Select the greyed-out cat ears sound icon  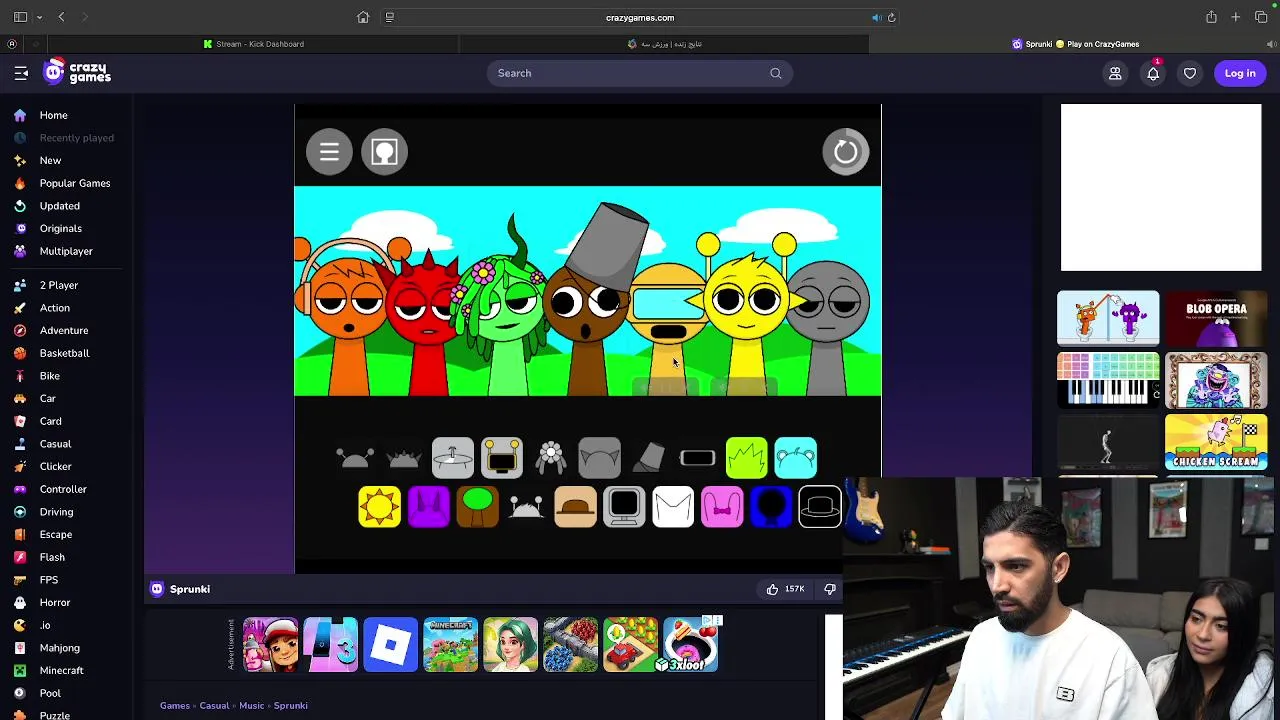tap(599, 458)
